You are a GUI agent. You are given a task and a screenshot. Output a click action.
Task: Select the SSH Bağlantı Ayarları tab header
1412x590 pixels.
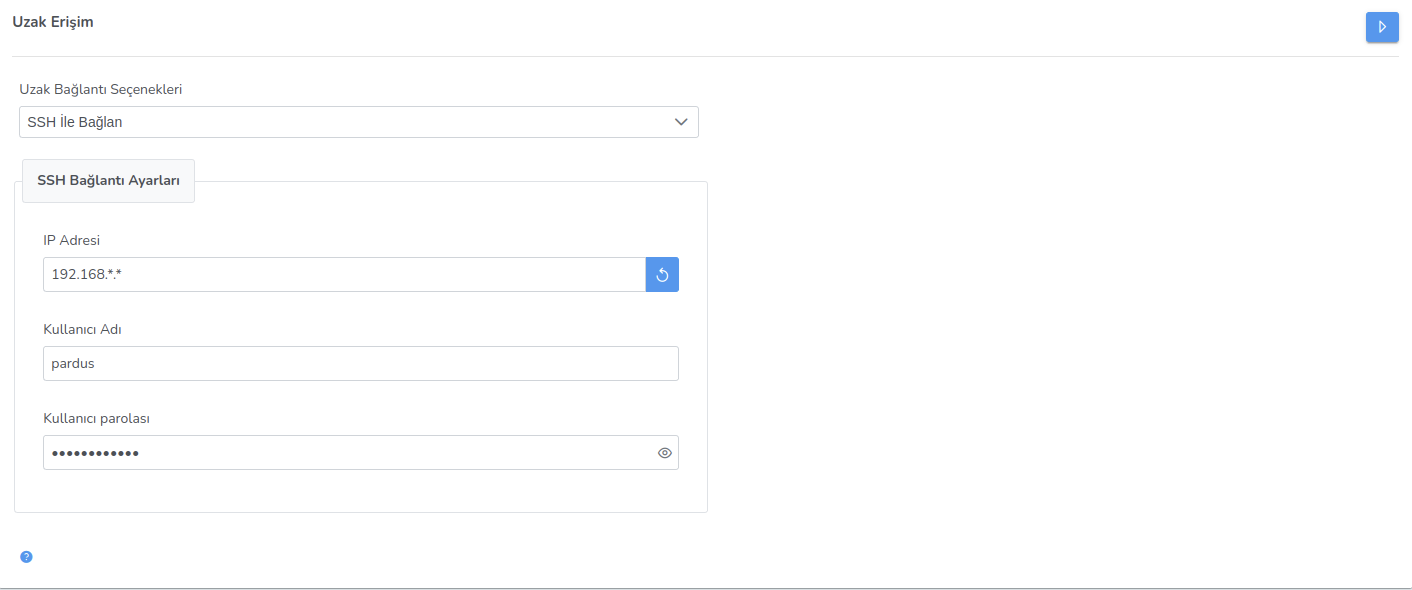point(108,181)
